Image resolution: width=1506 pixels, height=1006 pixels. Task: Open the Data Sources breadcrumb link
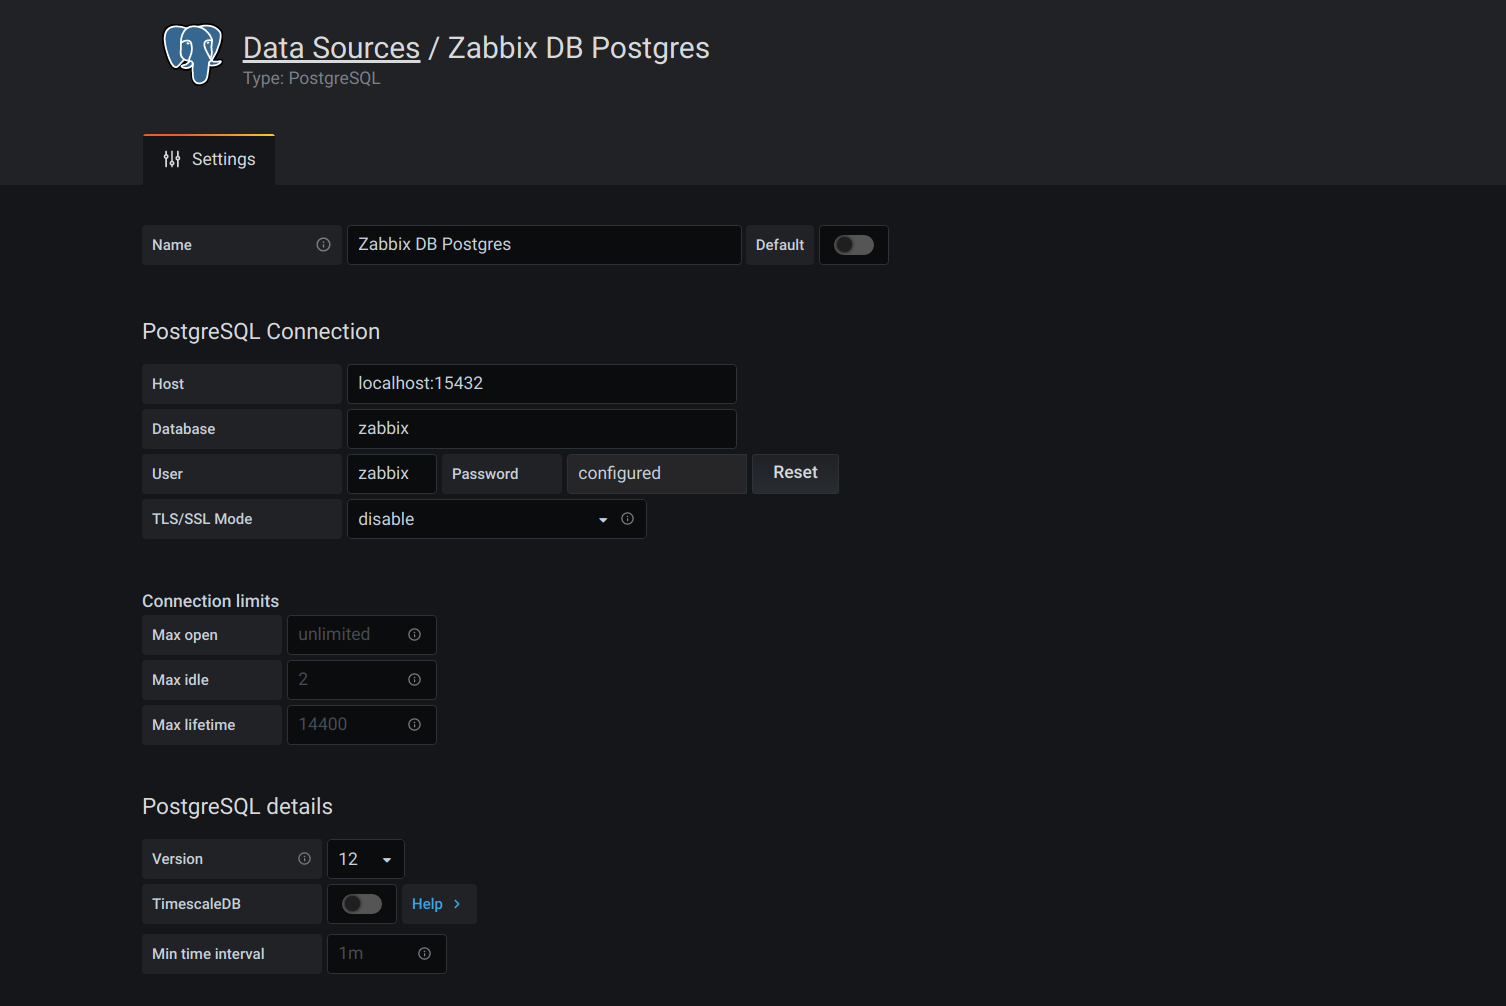click(331, 47)
